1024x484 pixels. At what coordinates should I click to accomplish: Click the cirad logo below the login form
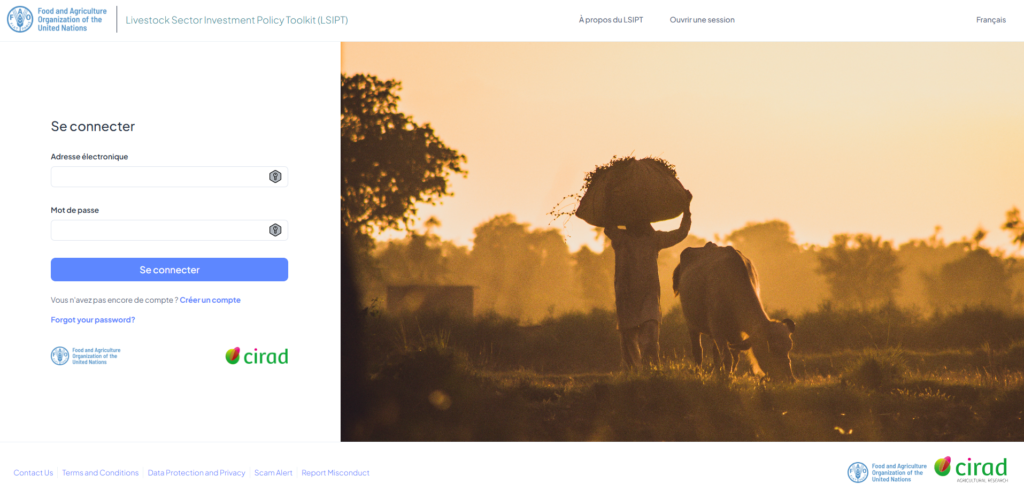coord(257,356)
